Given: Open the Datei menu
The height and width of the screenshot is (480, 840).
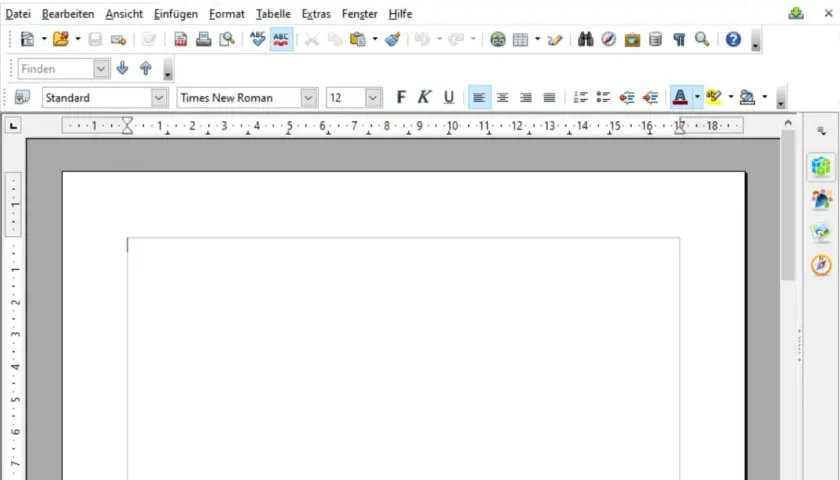Looking at the screenshot, I should [x=18, y=14].
